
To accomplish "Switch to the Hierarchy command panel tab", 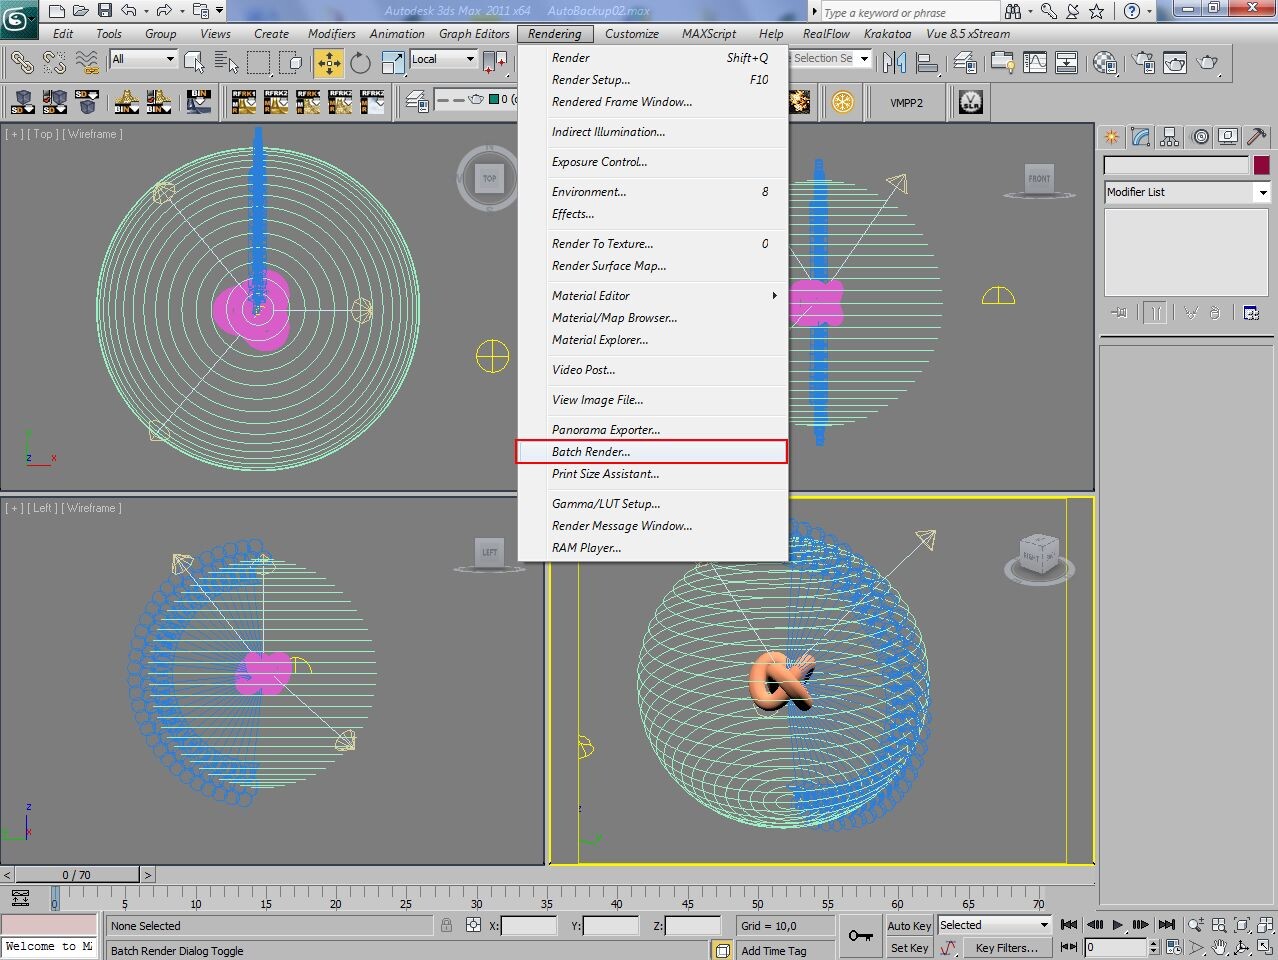I will point(1169,137).
